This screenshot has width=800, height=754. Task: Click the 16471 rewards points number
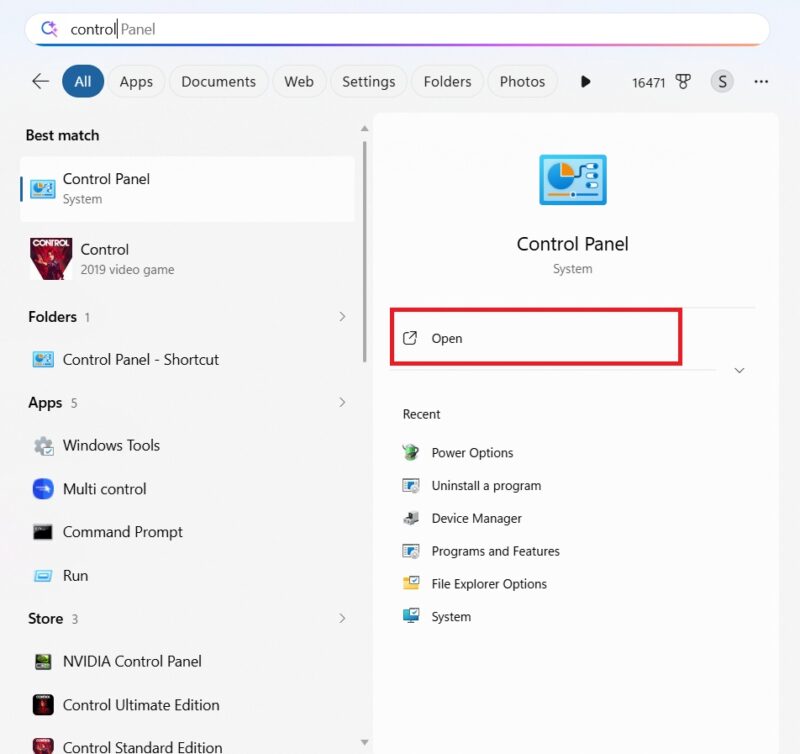point(648,82)
